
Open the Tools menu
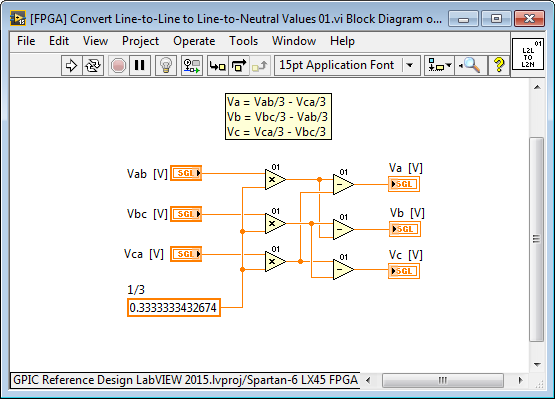coord(244,41)
